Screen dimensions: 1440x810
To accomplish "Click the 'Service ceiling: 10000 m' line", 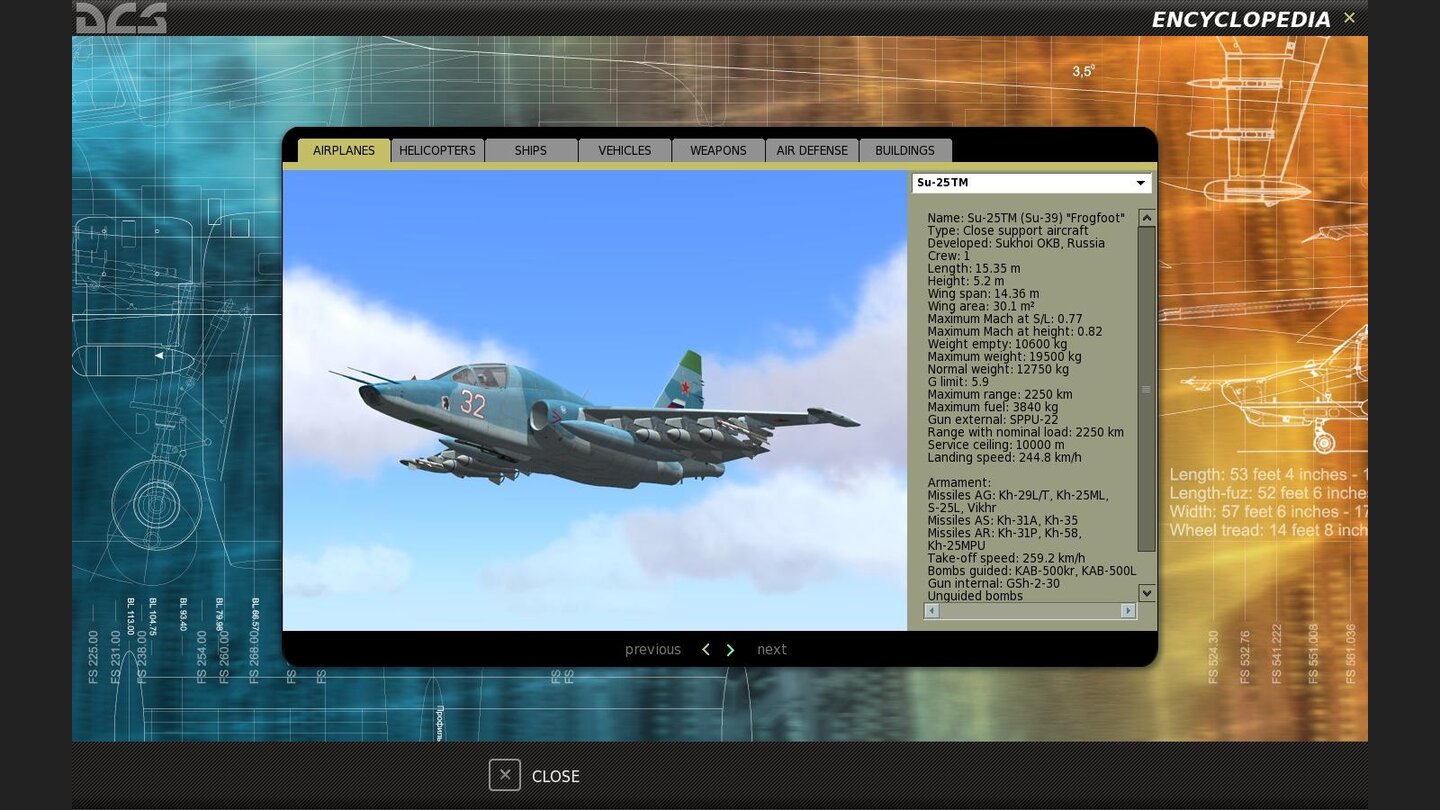I will tap(996, 445).
